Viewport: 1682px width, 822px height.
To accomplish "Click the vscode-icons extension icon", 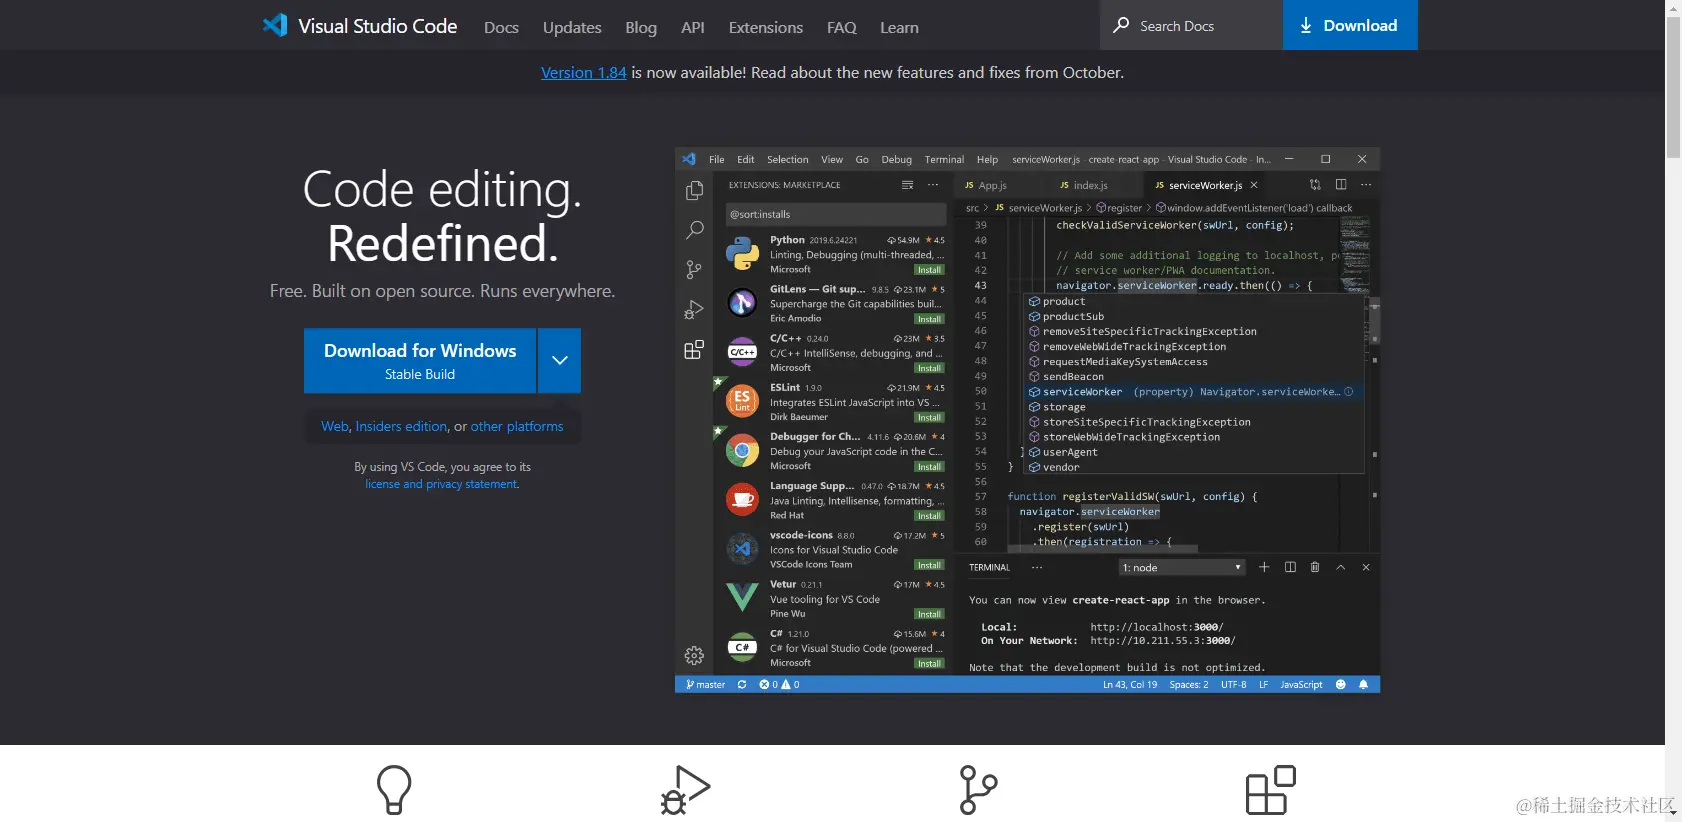I will click(742, 548).
